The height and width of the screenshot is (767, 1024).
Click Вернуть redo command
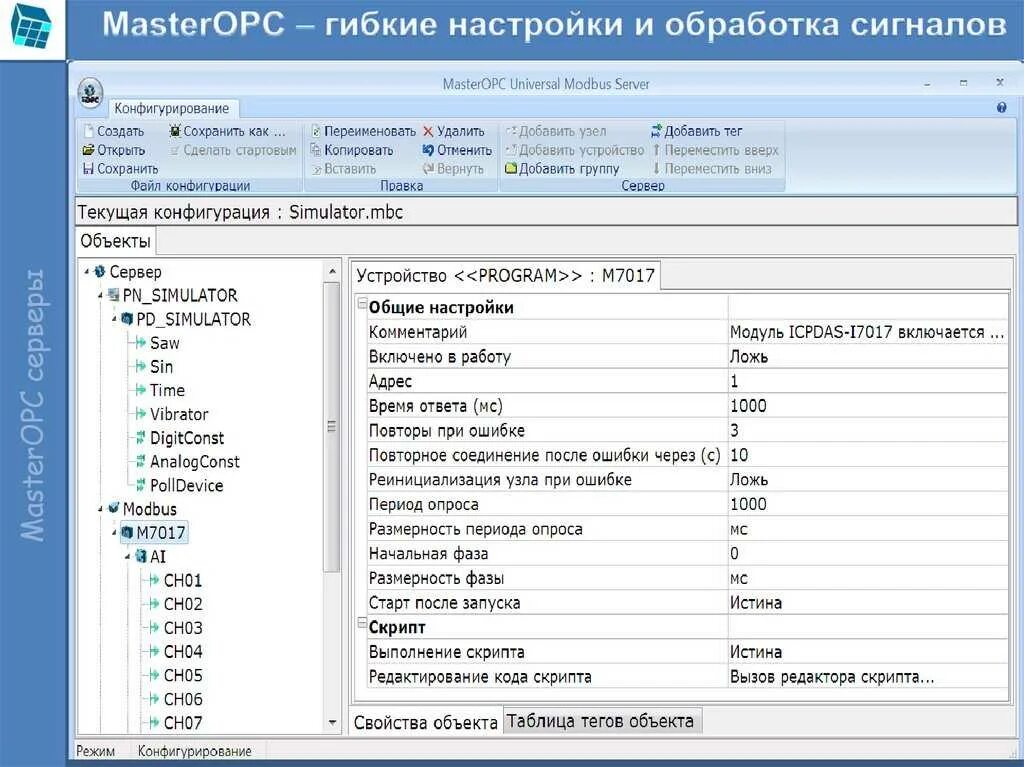[453, 169]
